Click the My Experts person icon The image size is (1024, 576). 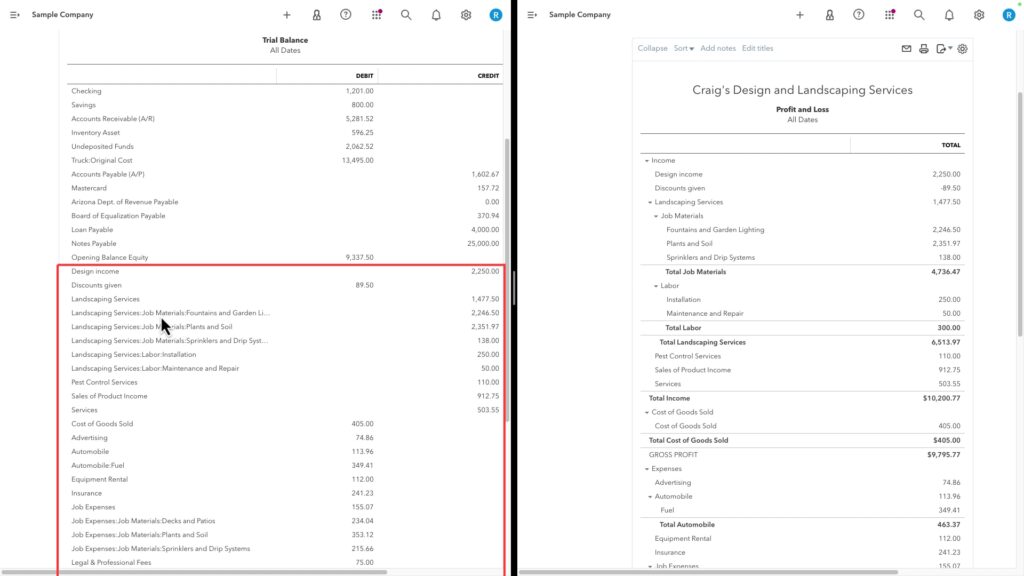coord(317,14)
